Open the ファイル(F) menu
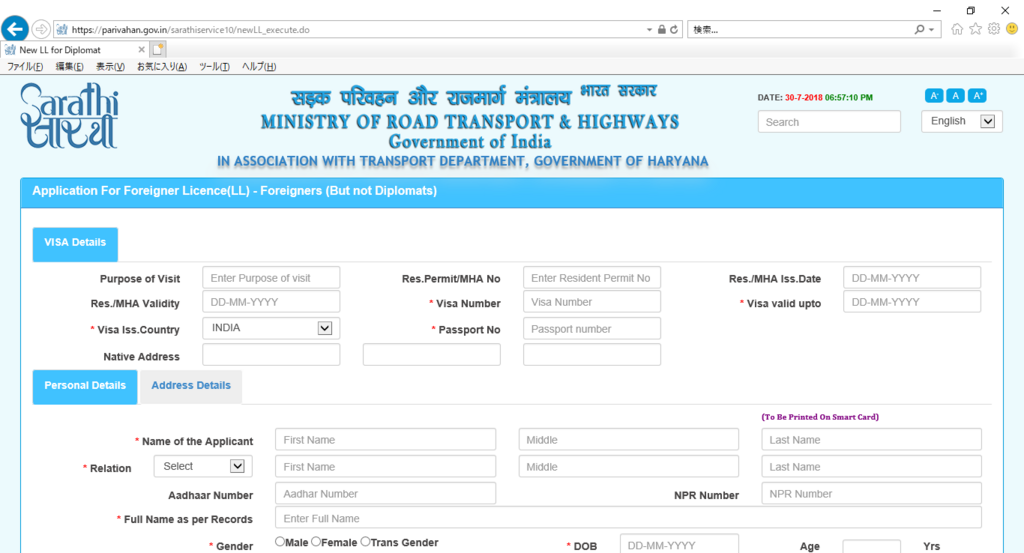 point(25,67)
